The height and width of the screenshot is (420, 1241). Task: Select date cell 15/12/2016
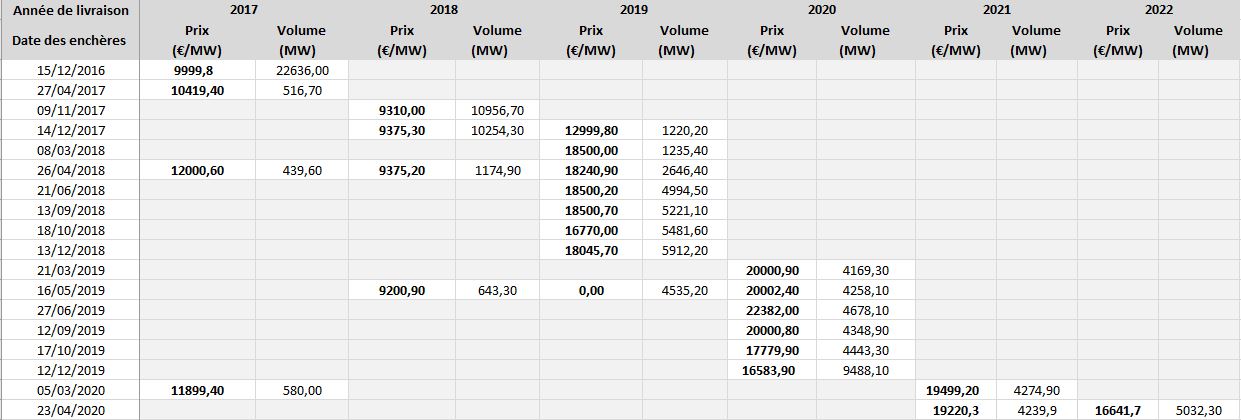tap(70, 70)
